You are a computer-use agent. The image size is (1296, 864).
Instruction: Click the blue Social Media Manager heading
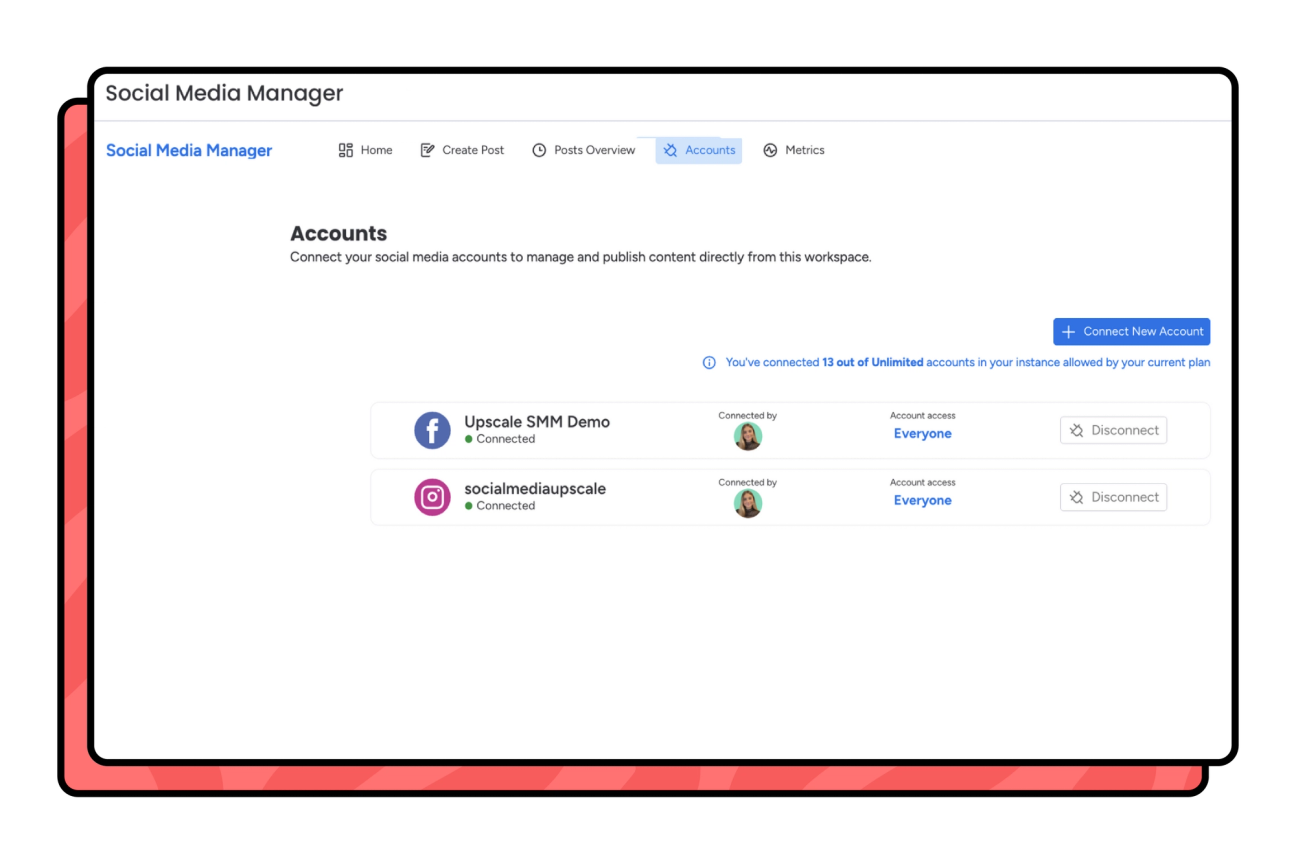pos(189,149)
